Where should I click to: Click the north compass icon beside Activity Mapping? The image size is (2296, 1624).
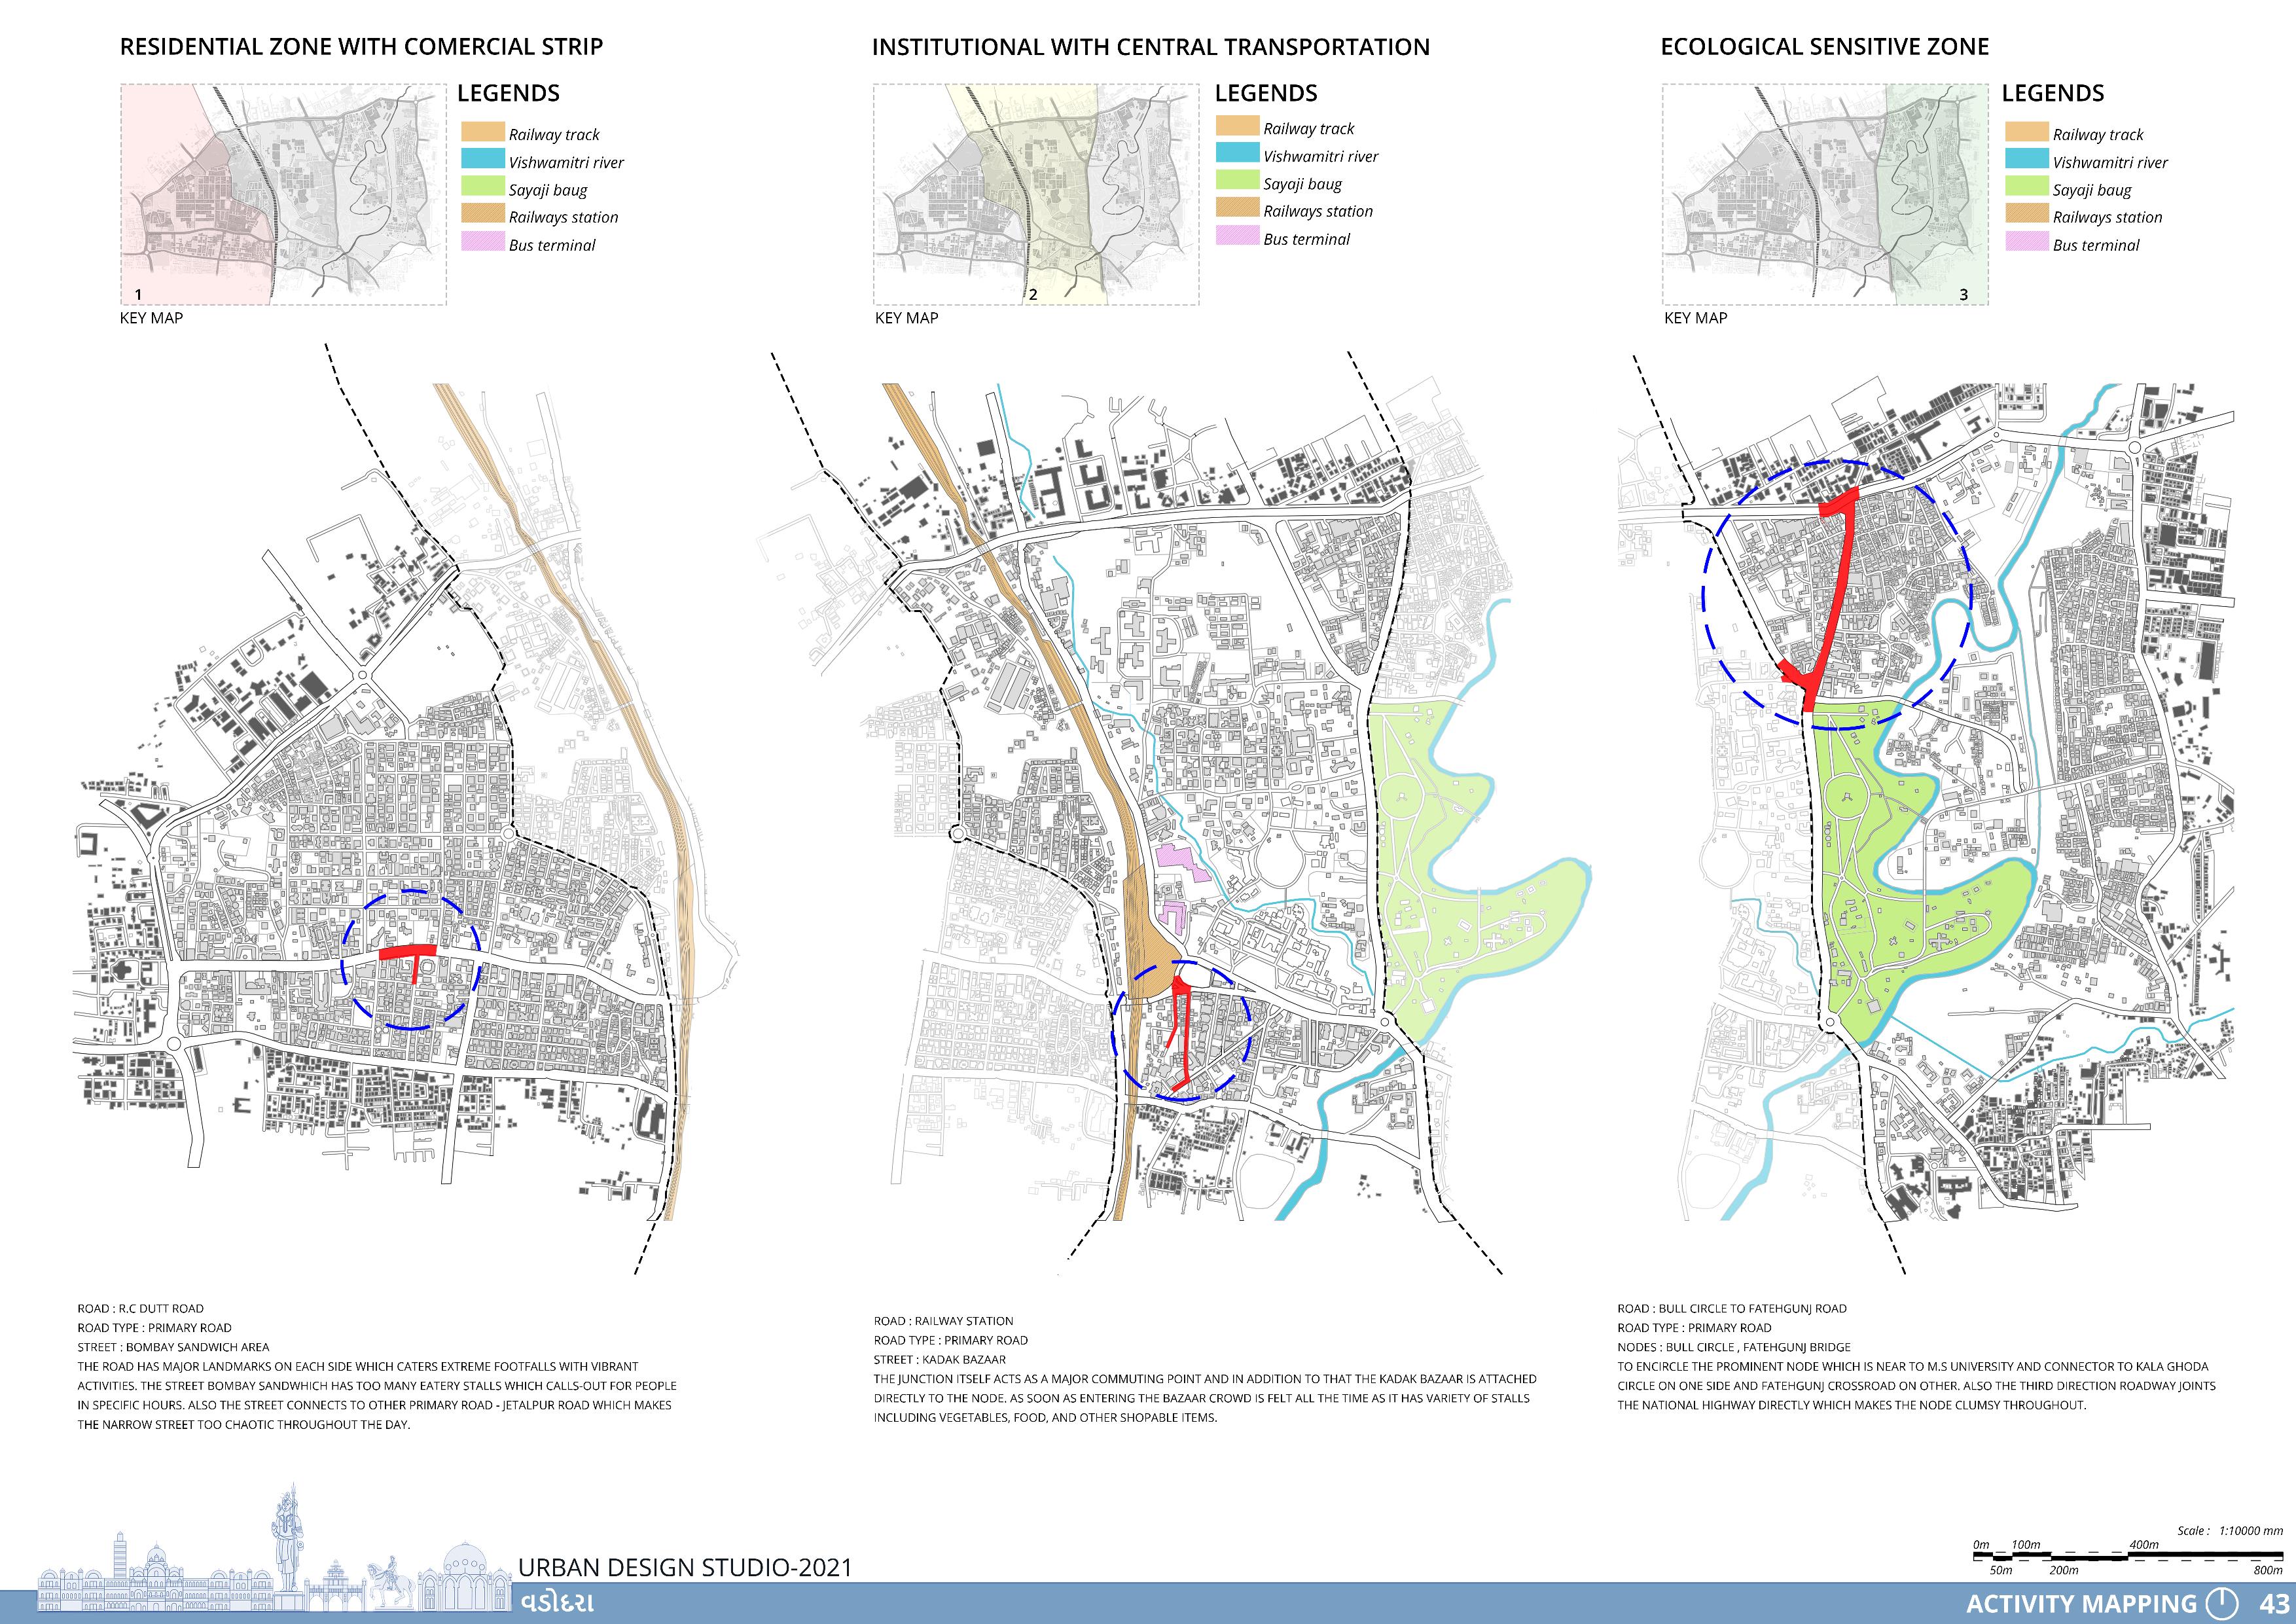[x=2222, y=1603]
